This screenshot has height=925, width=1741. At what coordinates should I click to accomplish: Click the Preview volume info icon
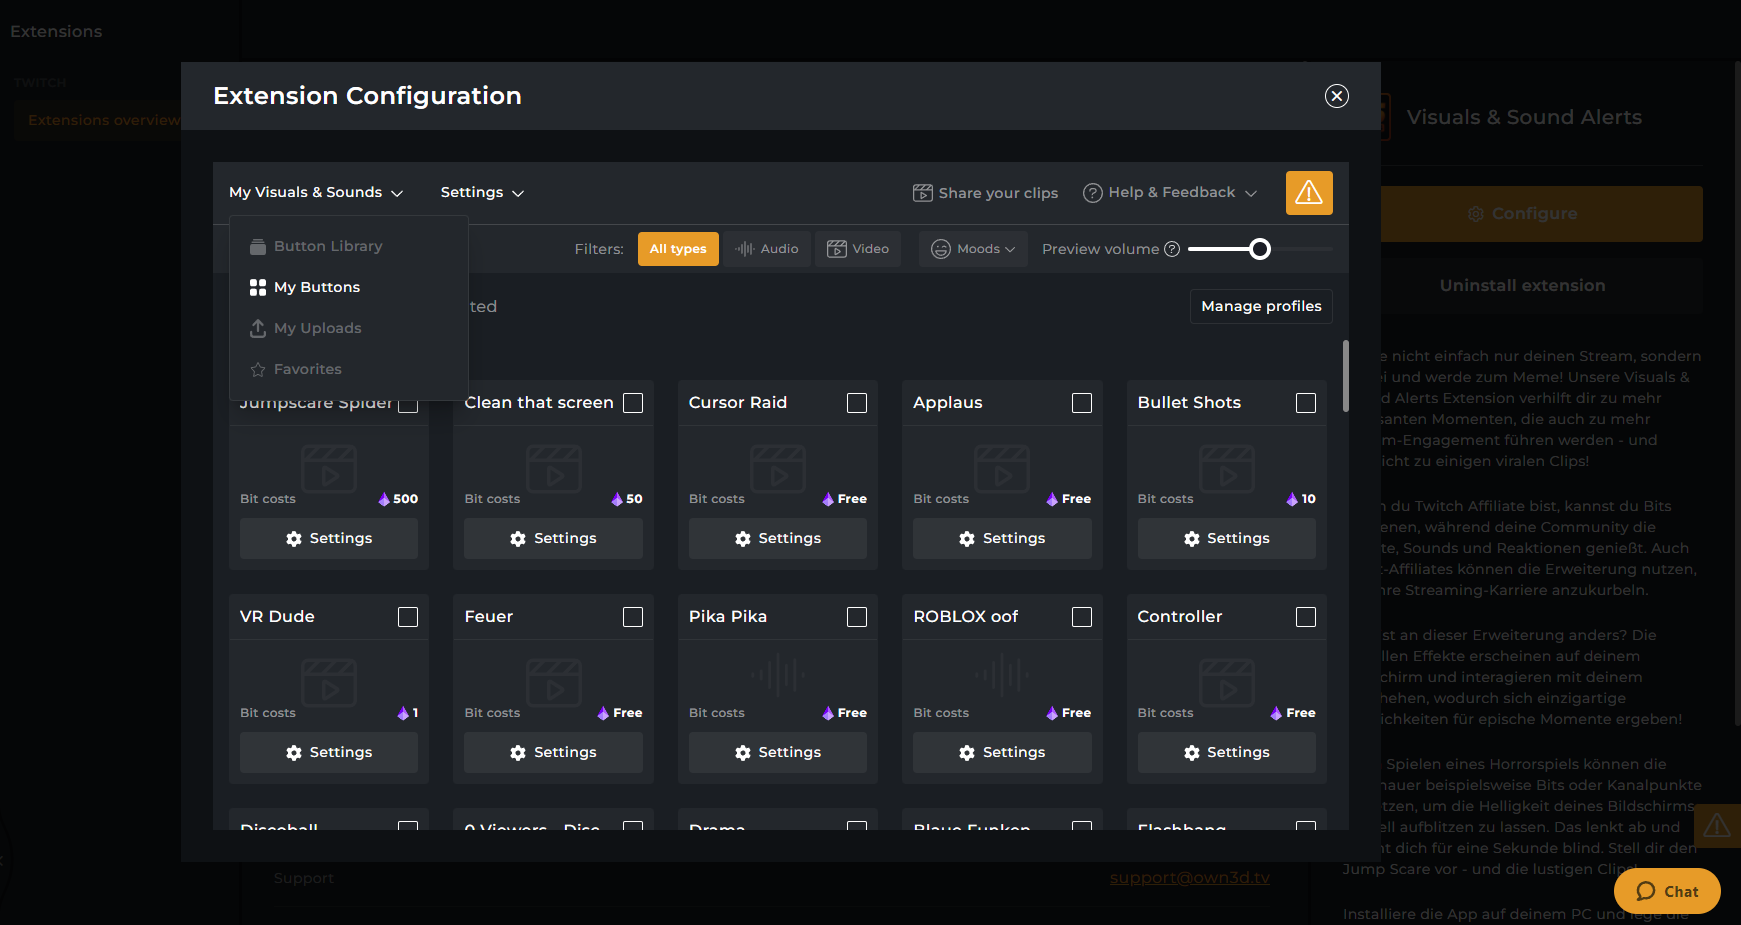click(1172, 249)
